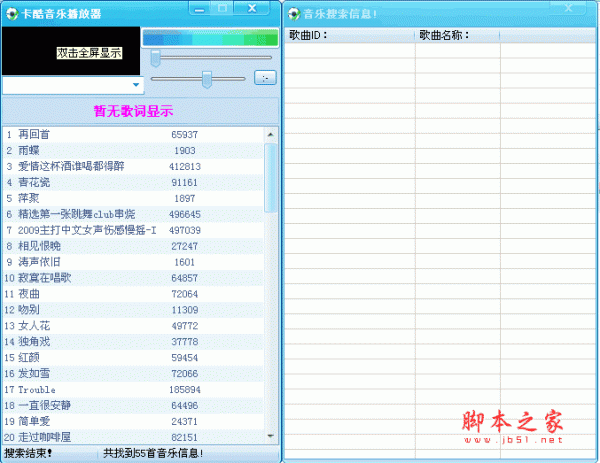
Task: Minimize the Kaku music player window
Action: (x=199, y=9)
